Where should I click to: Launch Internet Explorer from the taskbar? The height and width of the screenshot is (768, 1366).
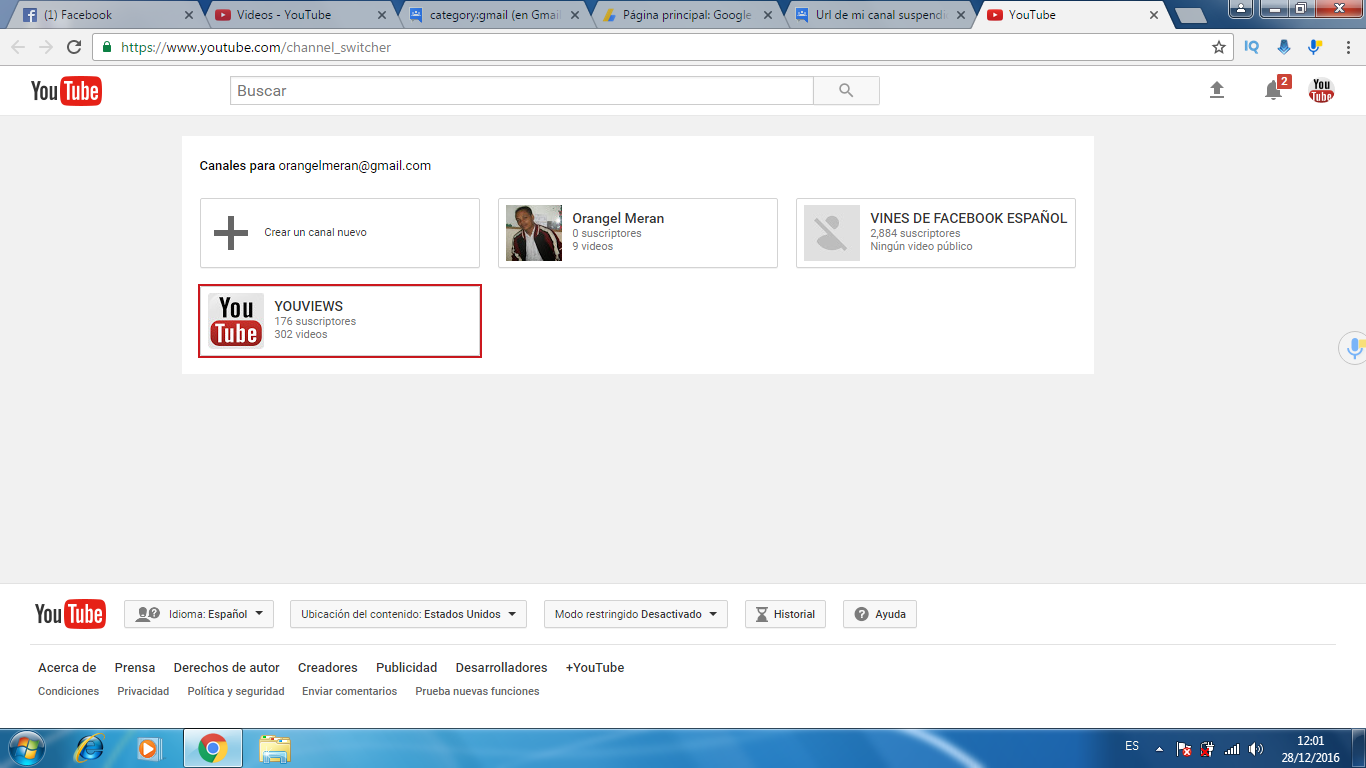point(90,748)
